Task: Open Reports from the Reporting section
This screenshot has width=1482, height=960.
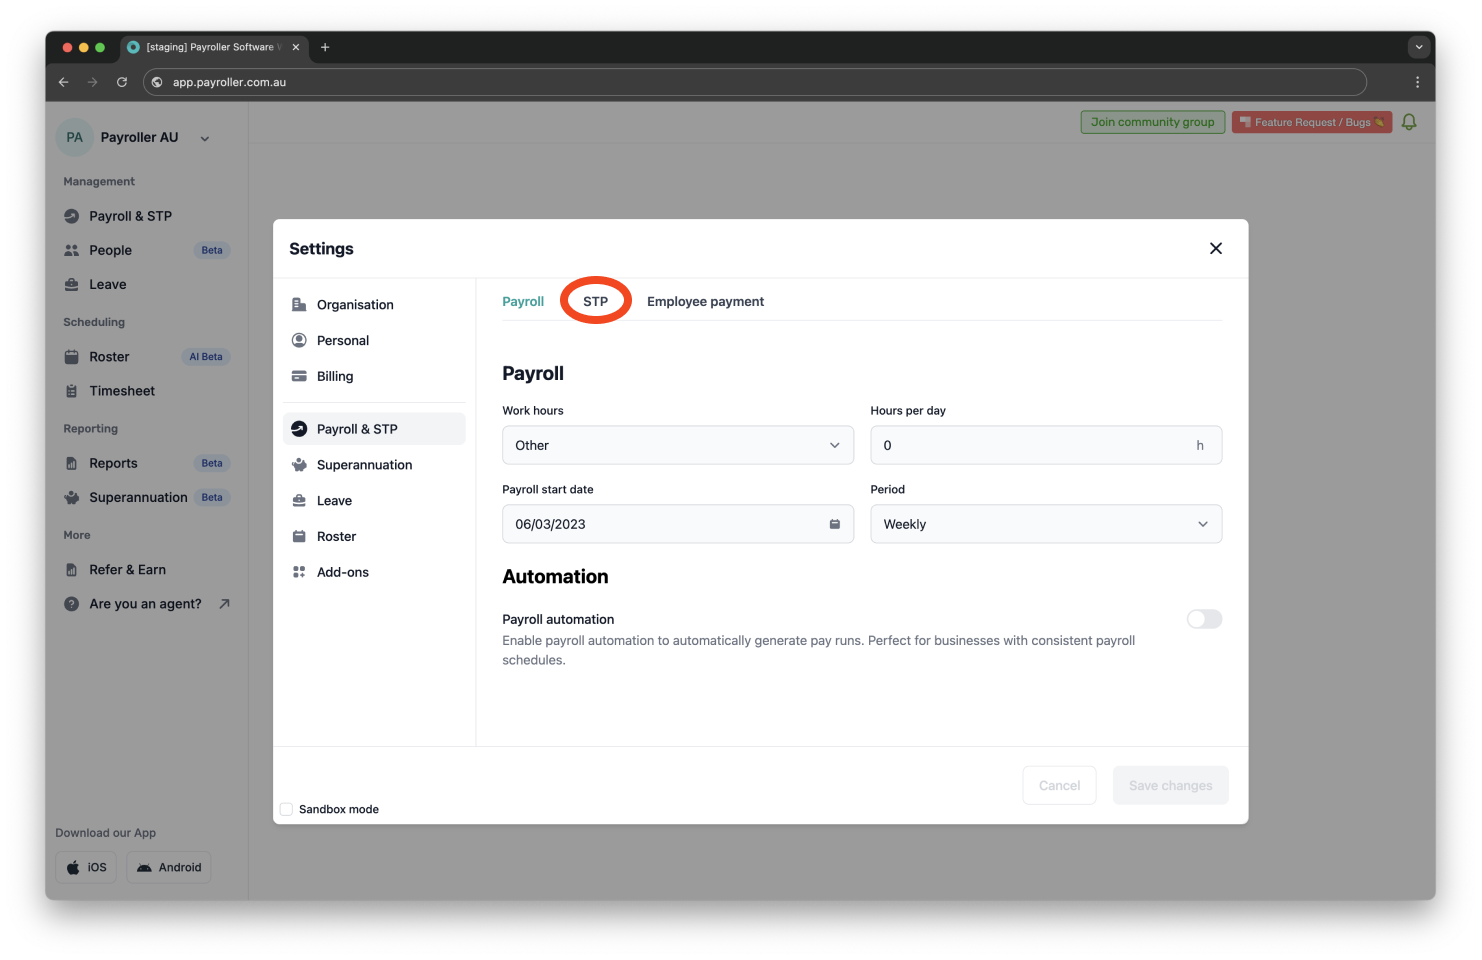Action: [72, 462]
